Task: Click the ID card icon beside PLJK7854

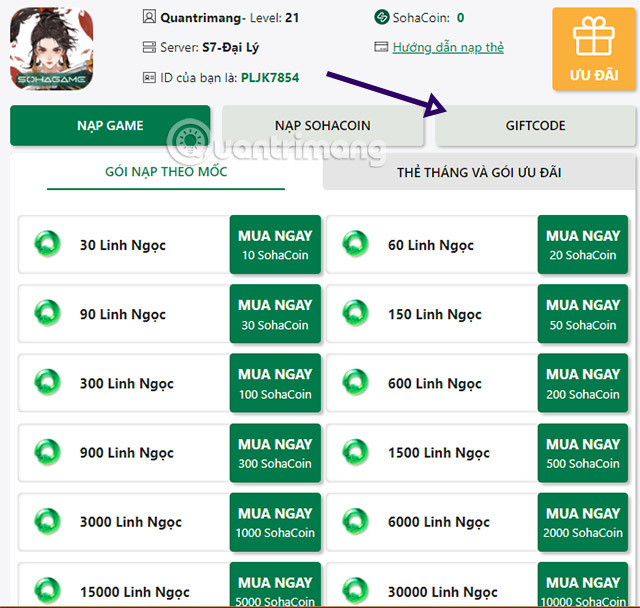Action: 149,77
